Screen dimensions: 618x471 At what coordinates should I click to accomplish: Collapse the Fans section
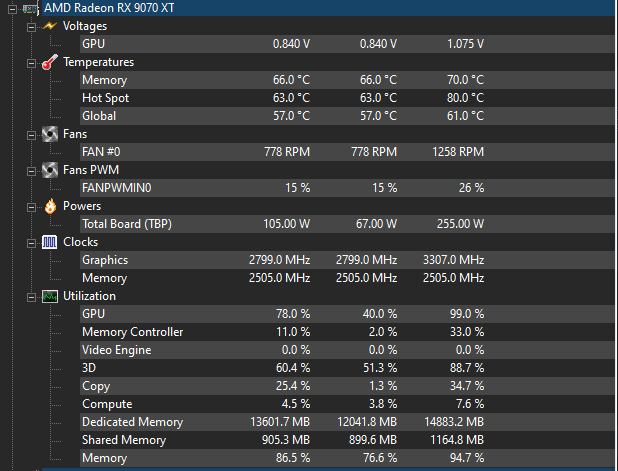coord(31,135)
